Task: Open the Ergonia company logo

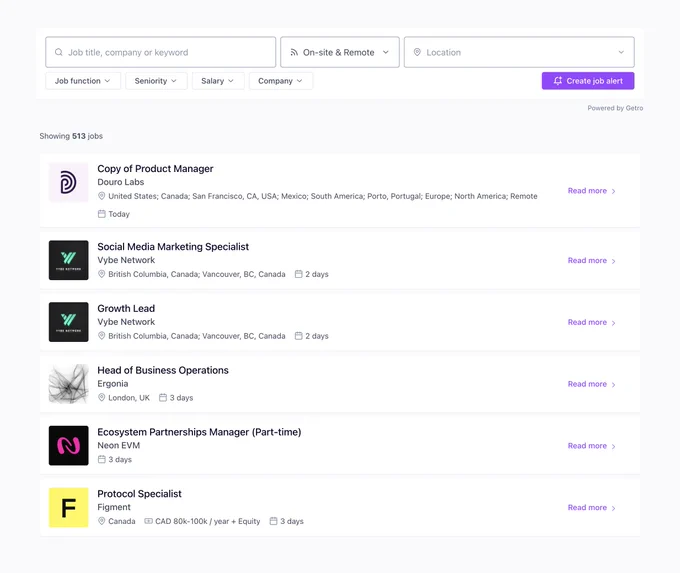Action: coord(69,384)
